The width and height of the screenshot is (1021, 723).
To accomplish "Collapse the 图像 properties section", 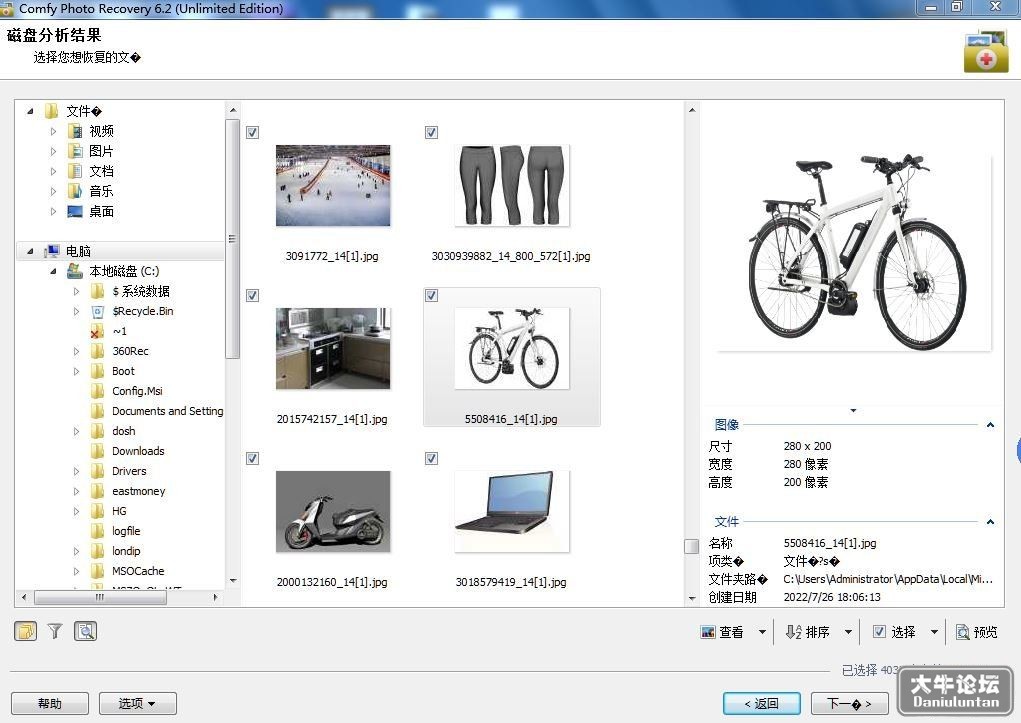I will coord(990,425).
